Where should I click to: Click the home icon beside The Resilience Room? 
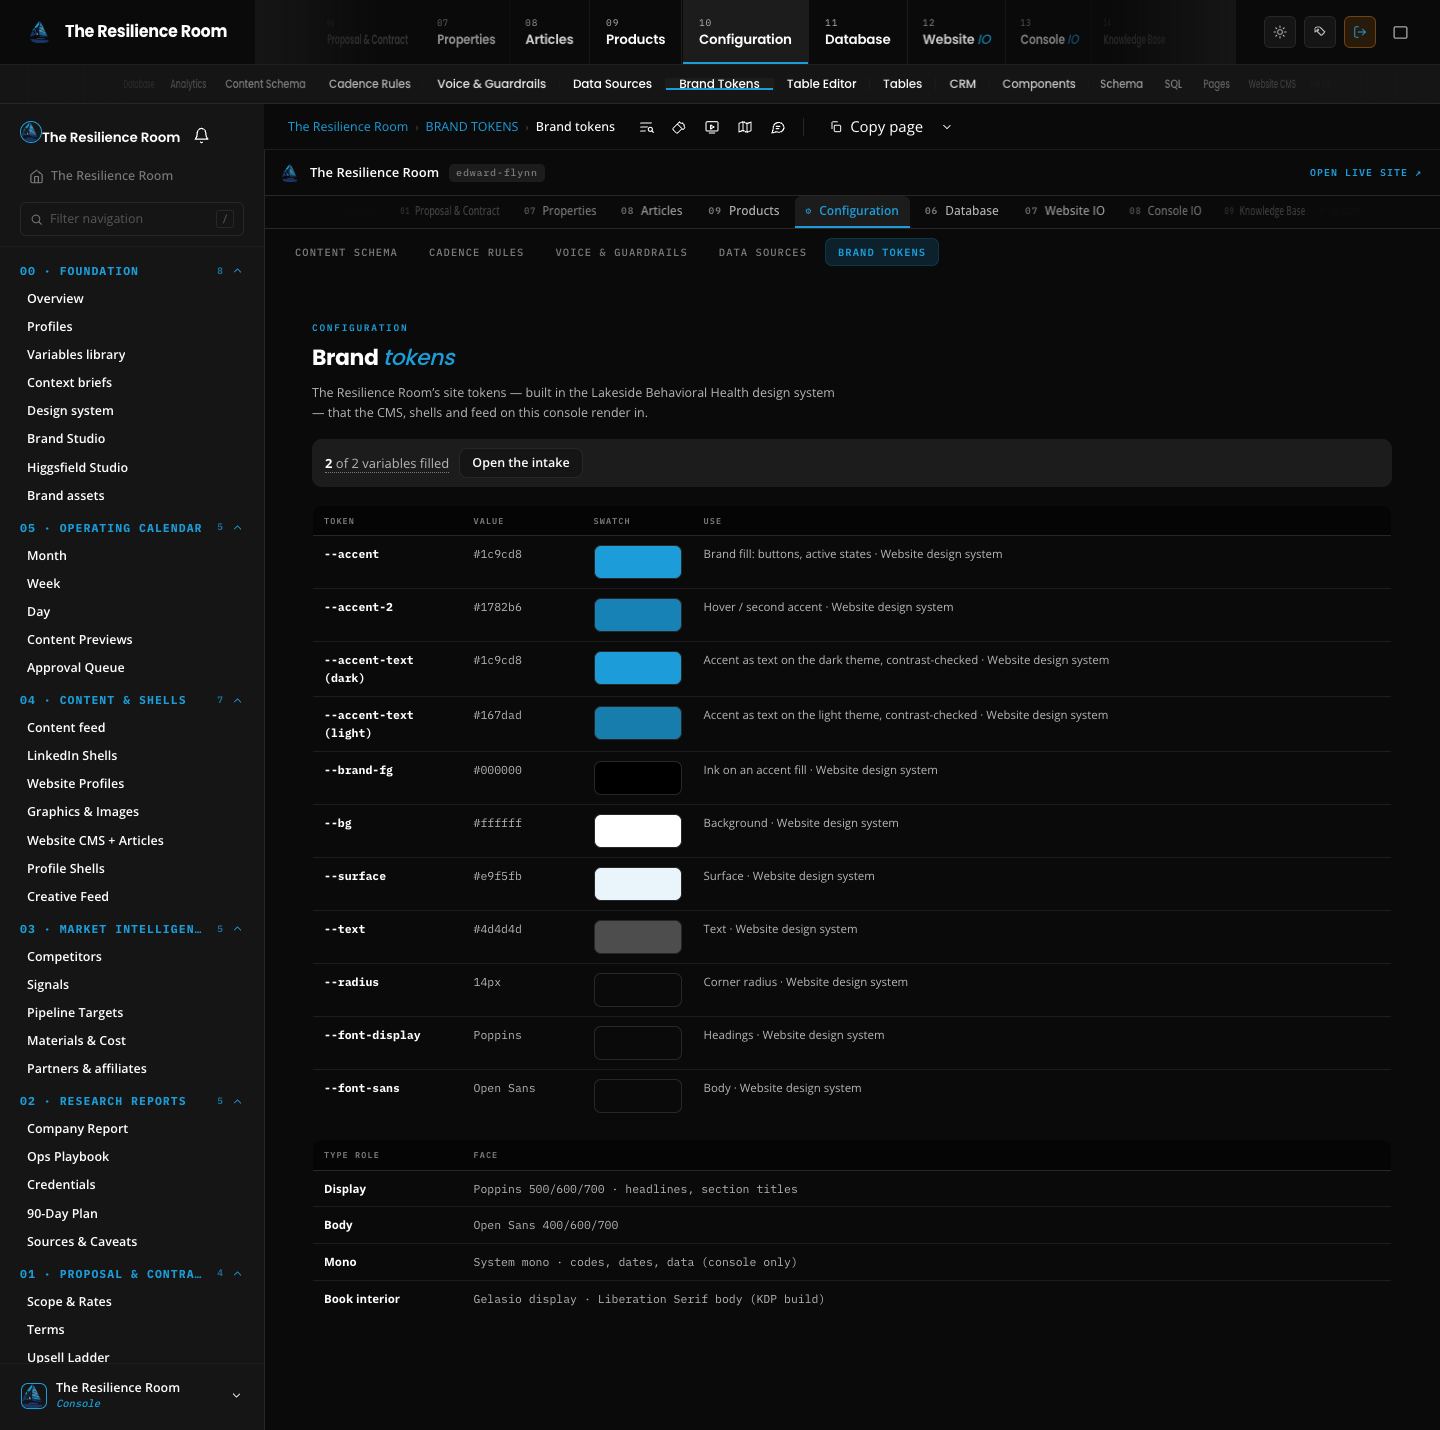click(36, 176)
